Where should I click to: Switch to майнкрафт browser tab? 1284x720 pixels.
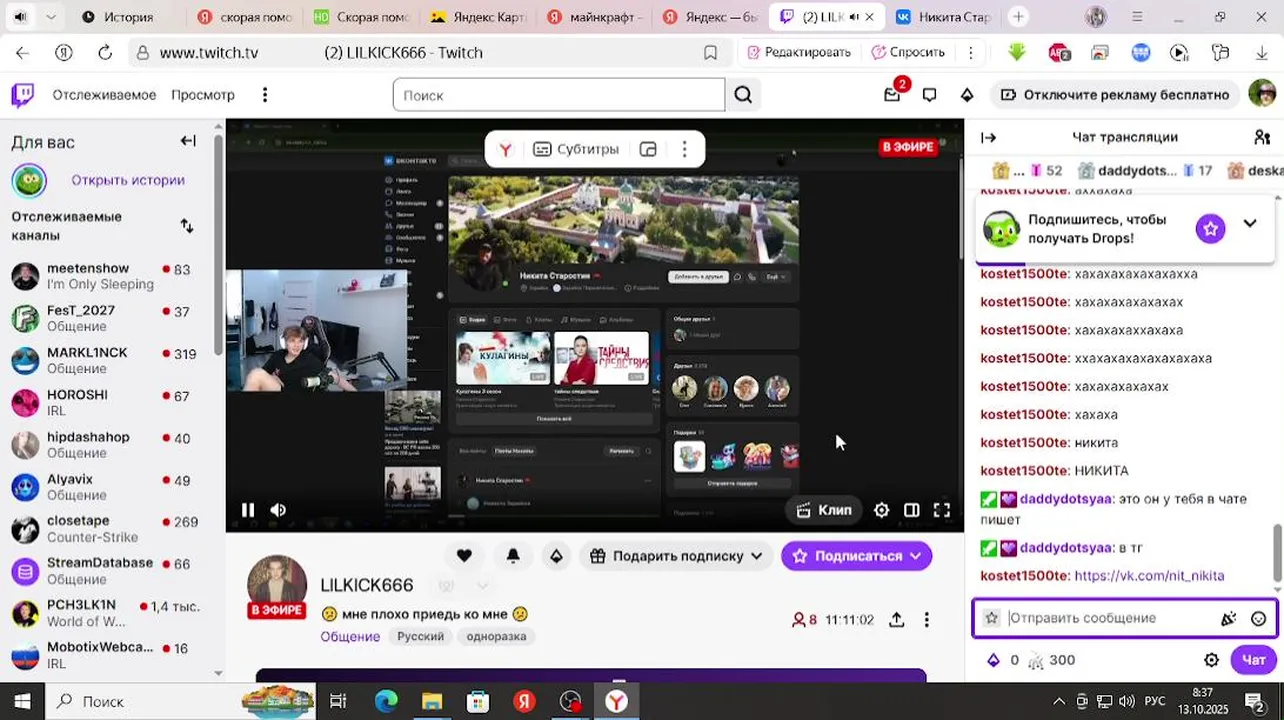point(596,17)
